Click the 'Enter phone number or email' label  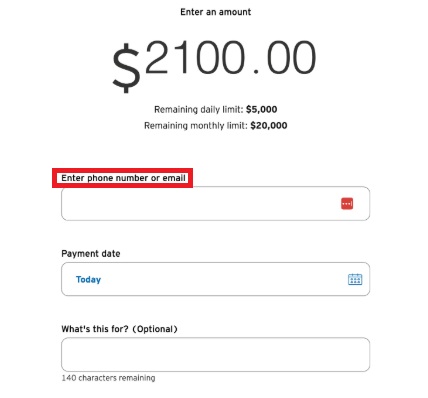(123, 178)
